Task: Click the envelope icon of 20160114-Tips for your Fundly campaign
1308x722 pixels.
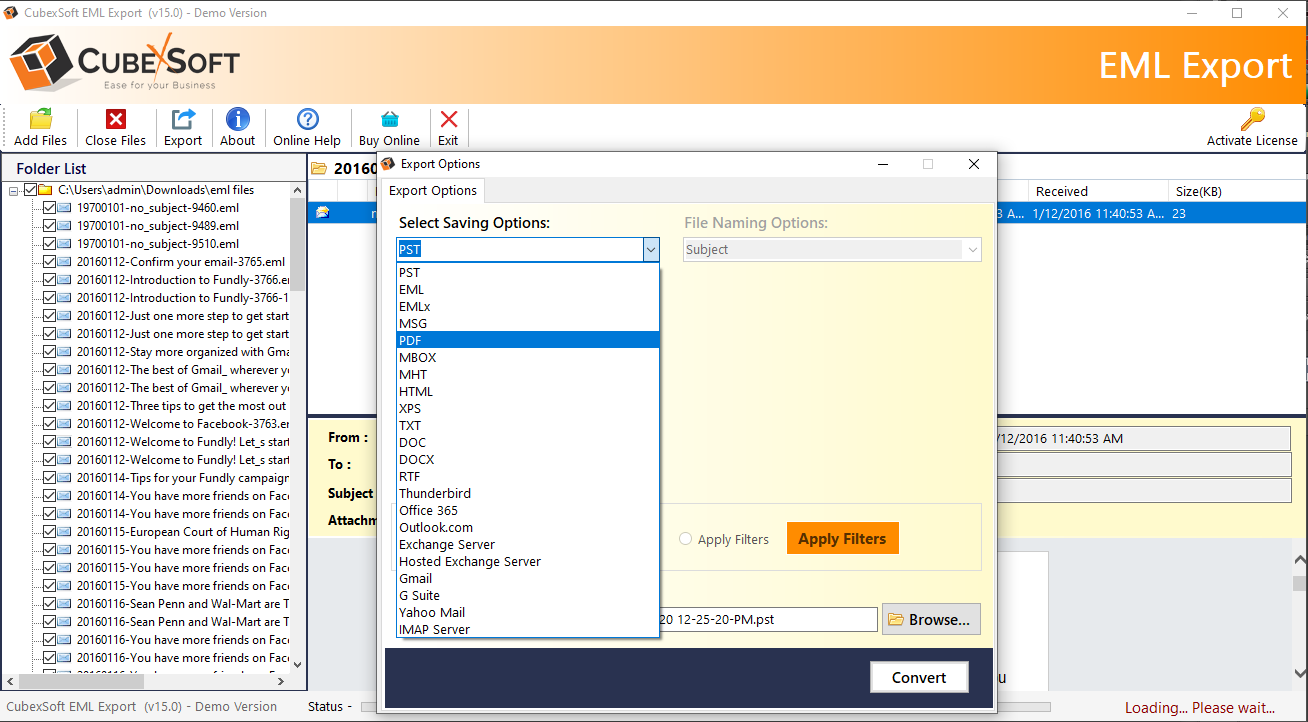Action: tap(65, 478)
